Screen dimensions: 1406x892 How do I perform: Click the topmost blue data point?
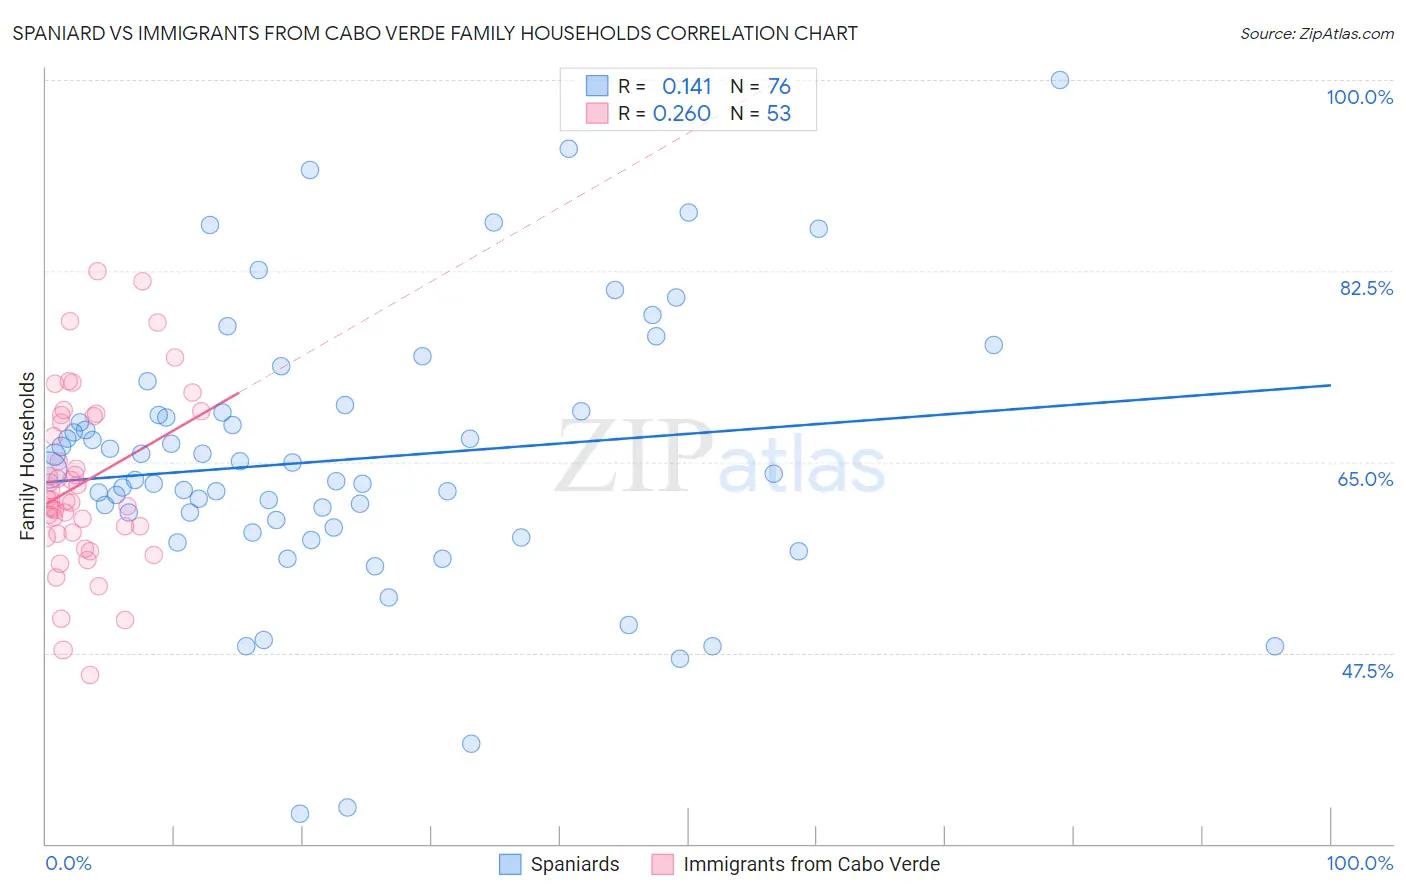[1060, 80]
